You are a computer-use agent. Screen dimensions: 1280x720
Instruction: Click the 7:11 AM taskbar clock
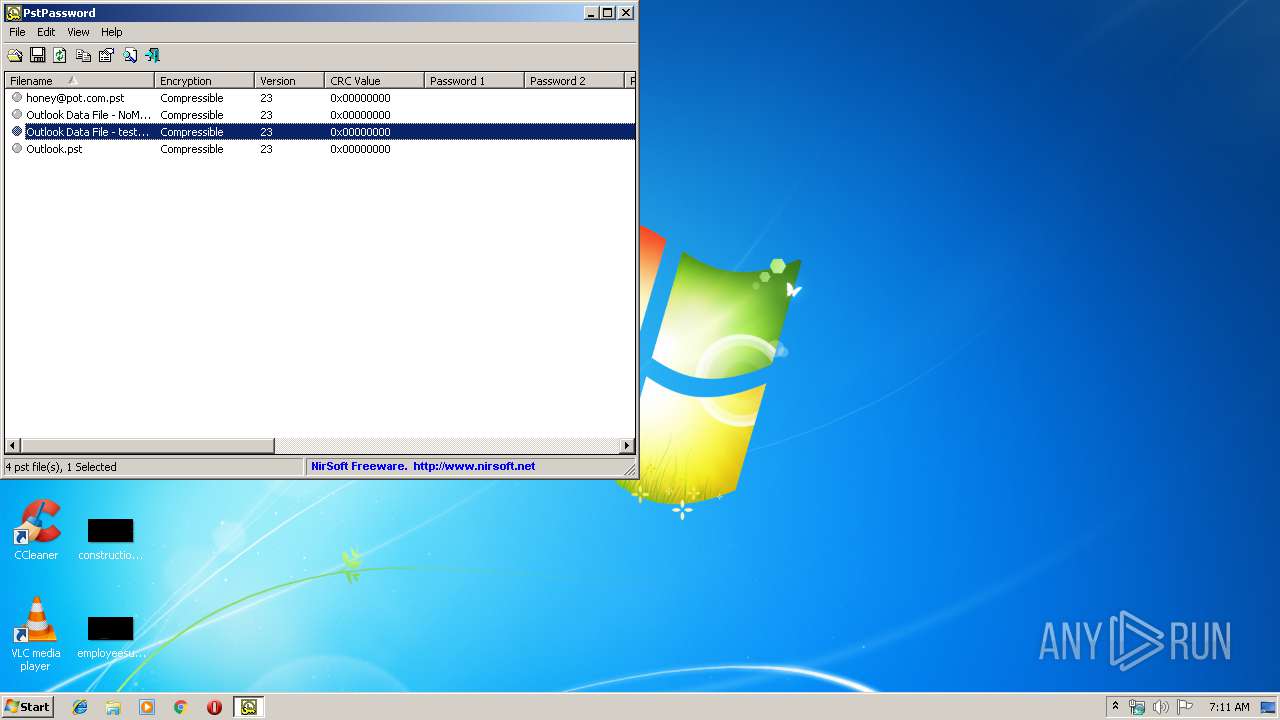(1229, 707)
